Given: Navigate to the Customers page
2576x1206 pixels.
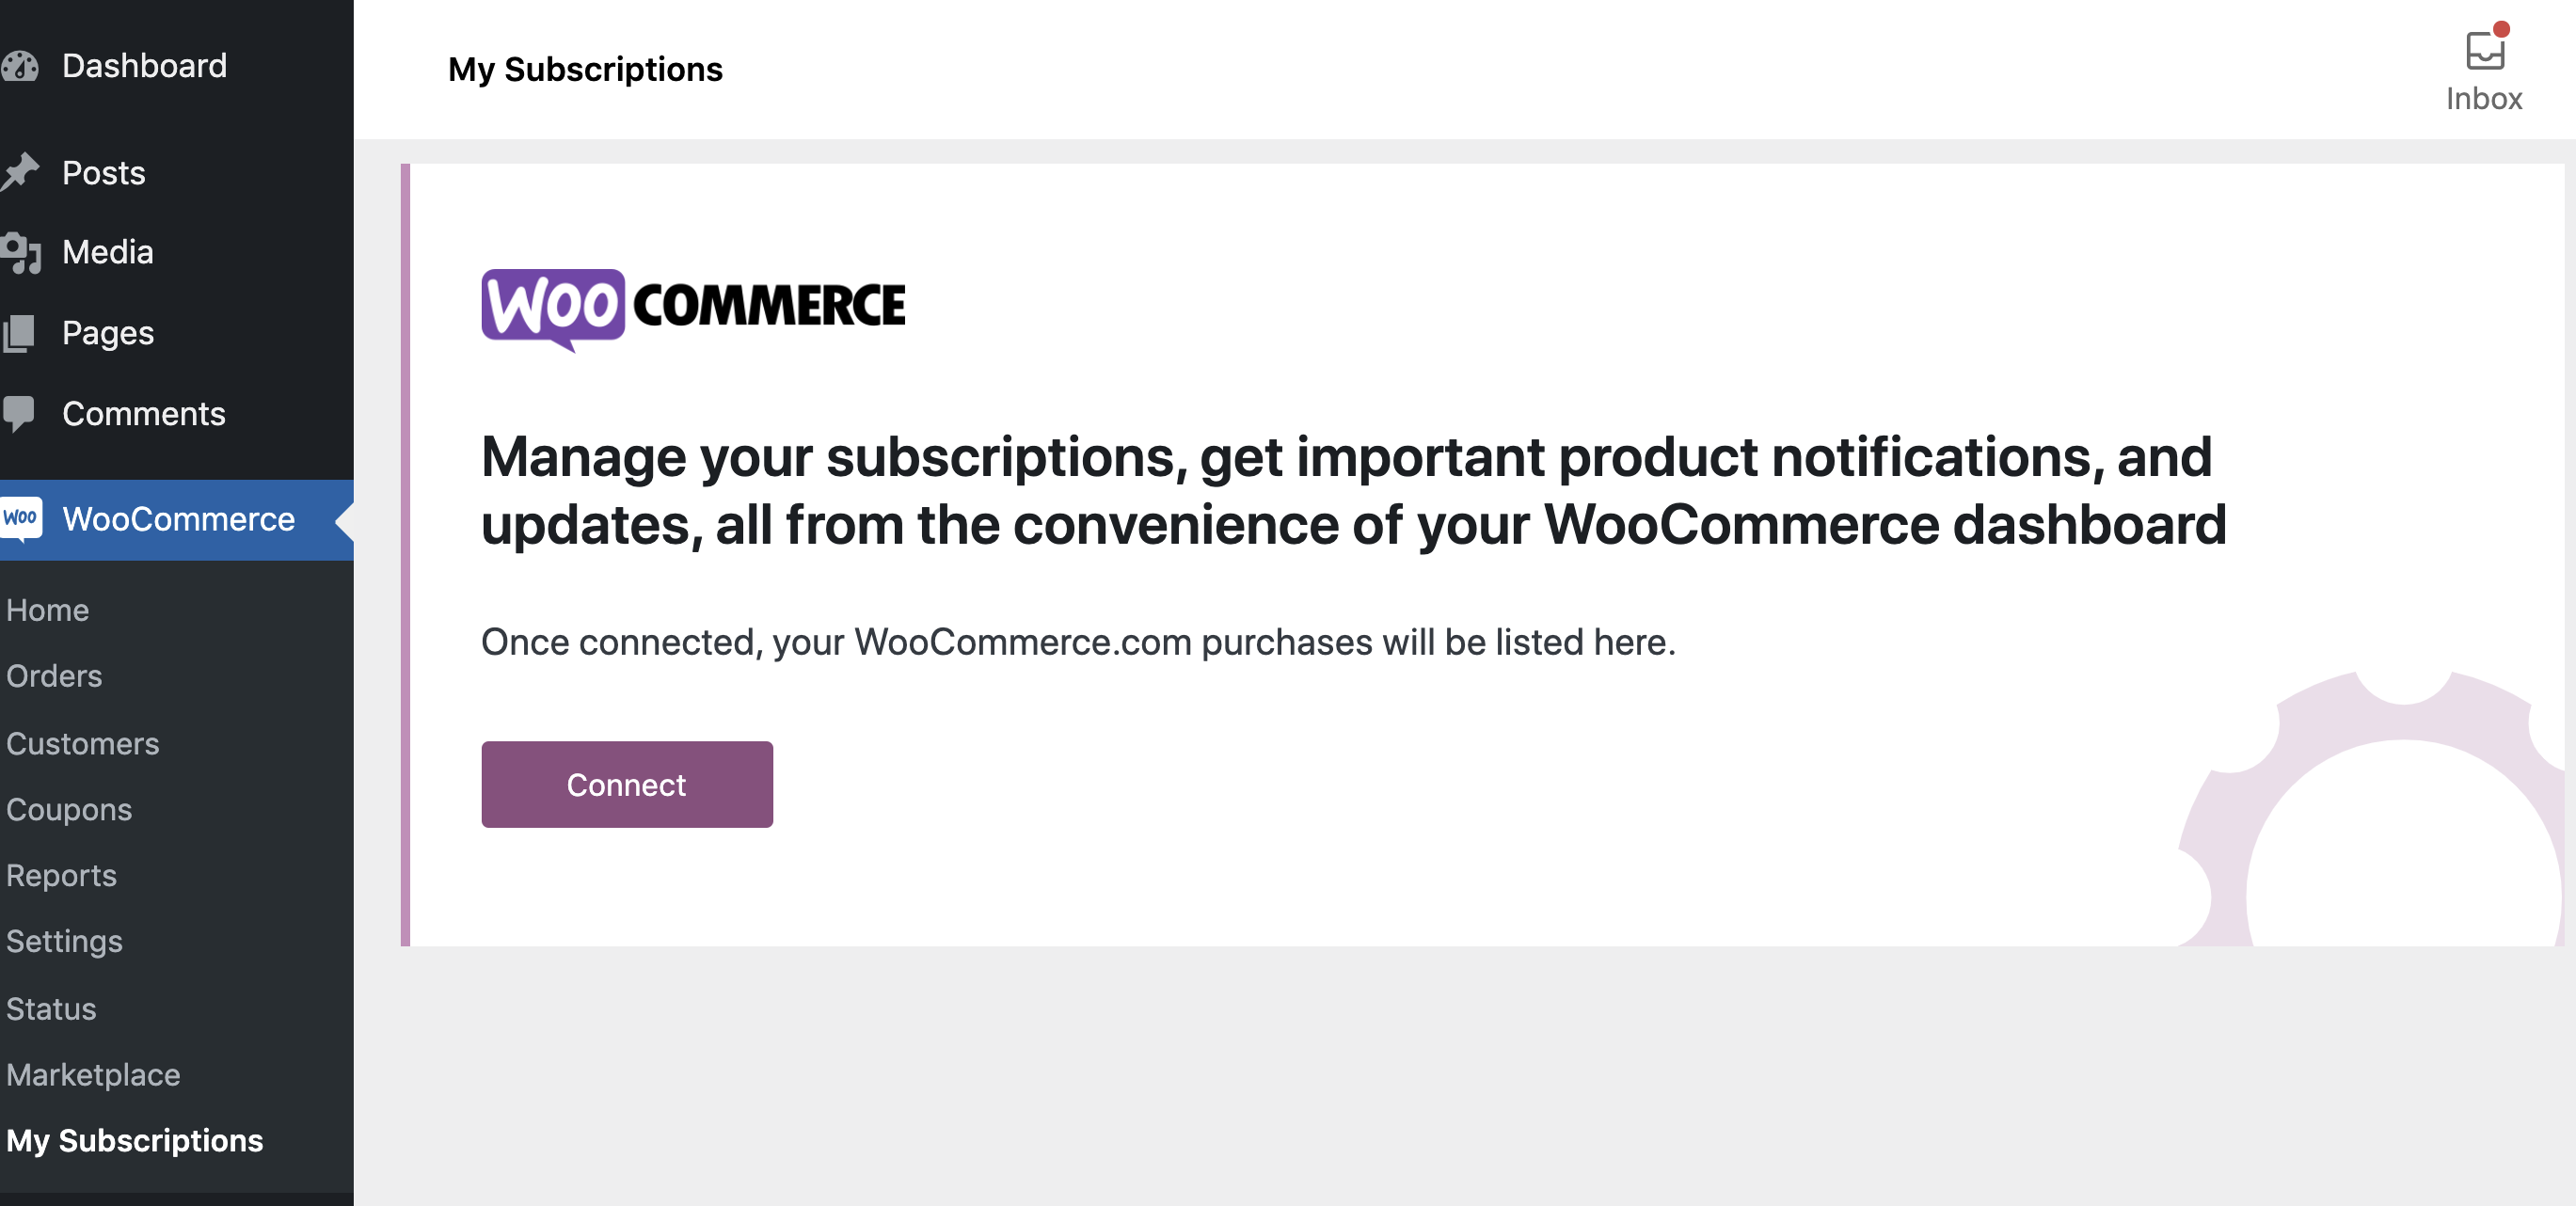Looking at the screenshot, I should pyautogui.click(x=83, y=743).
